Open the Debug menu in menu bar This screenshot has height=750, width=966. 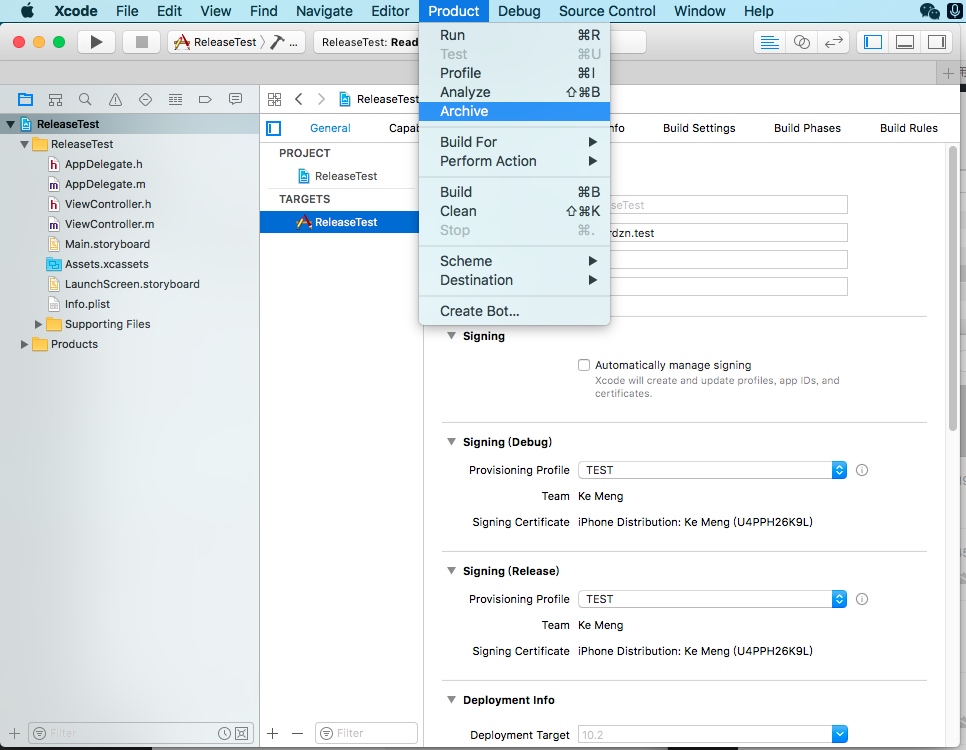519,11
